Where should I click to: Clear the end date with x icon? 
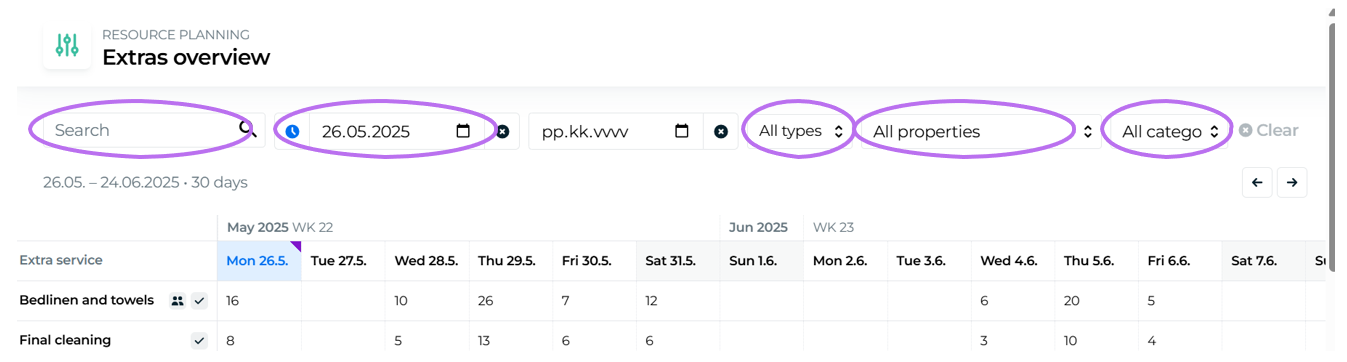[x=721, y=131]
